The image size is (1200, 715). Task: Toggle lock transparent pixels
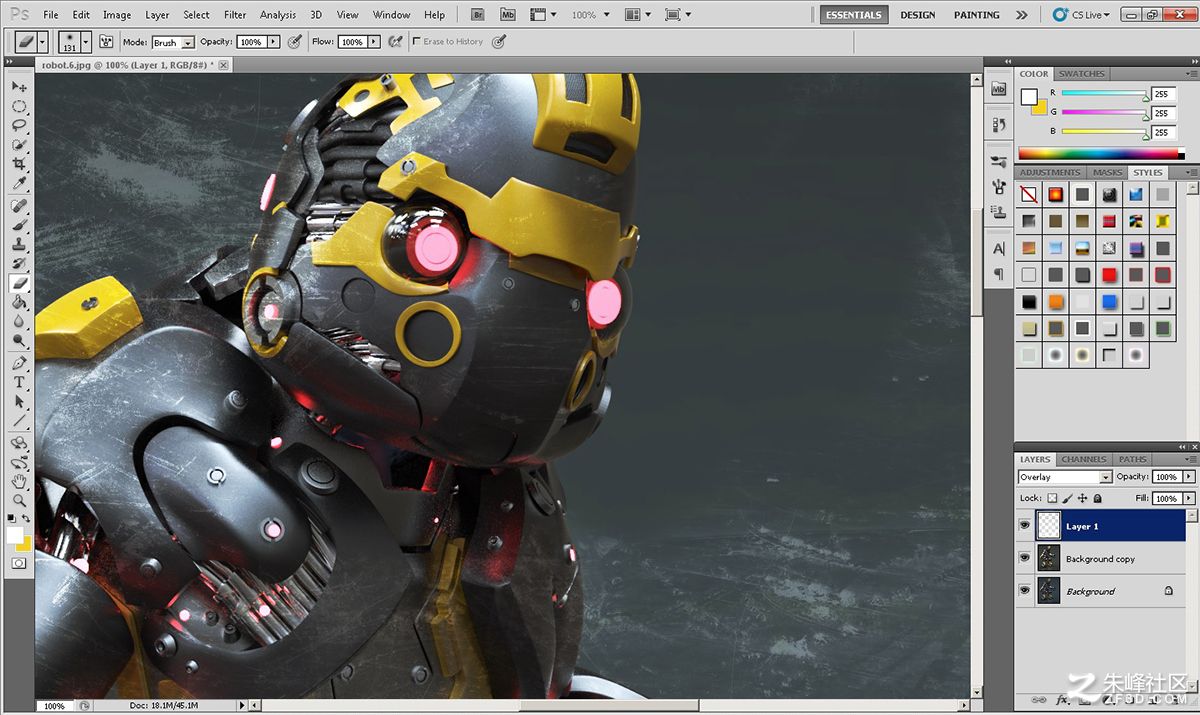pos(1053,498)
